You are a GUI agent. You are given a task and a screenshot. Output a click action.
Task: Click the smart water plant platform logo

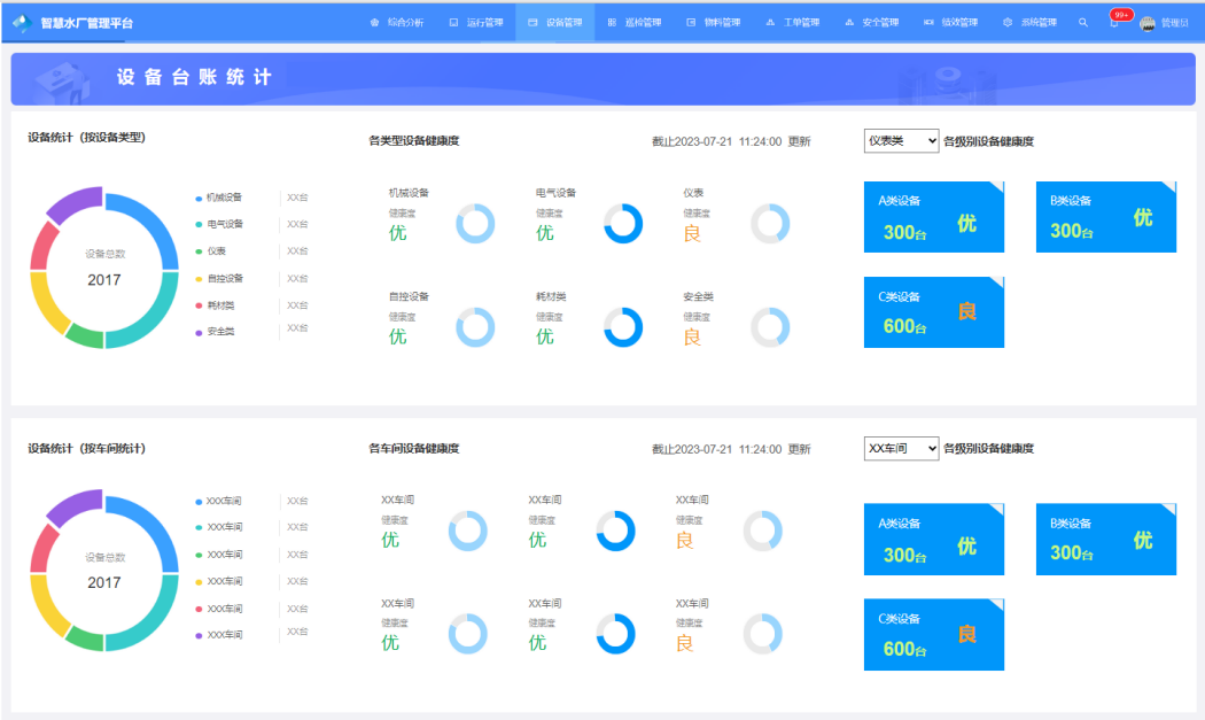pos(22,22)
